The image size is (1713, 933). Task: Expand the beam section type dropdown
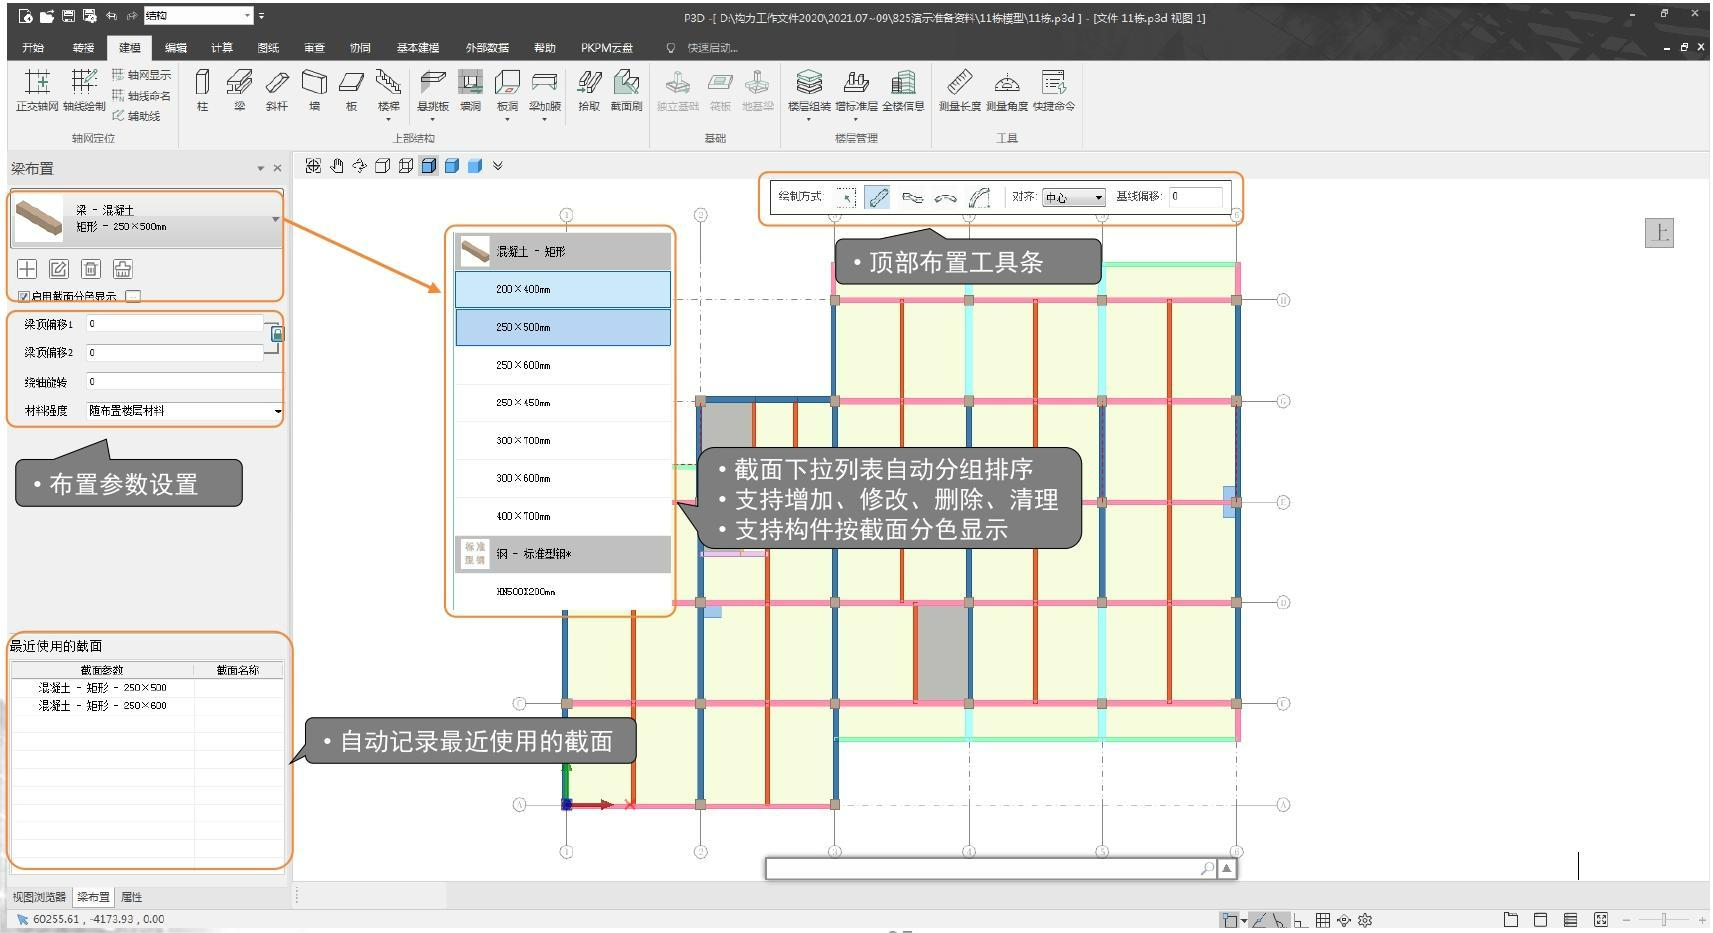[275, 219]
